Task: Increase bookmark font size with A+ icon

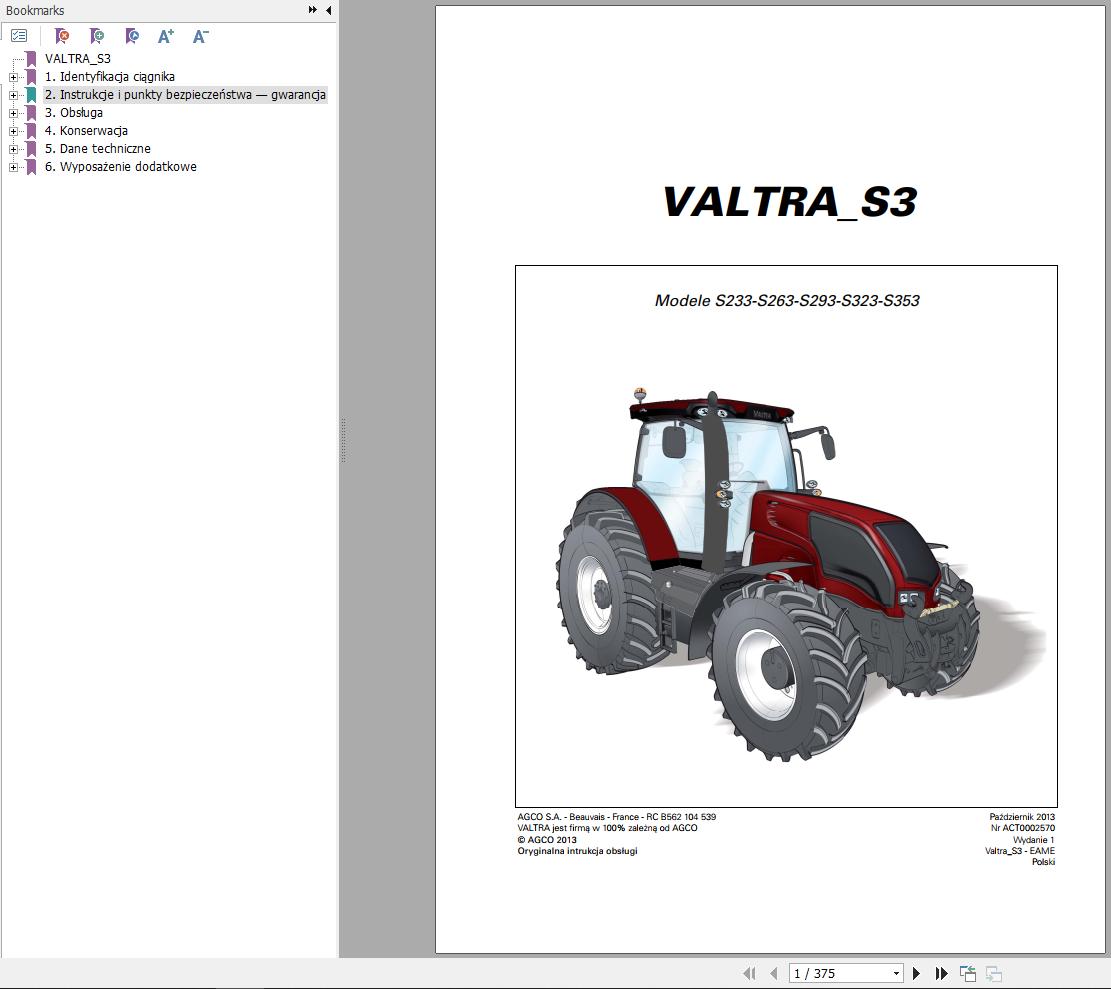Action: (166, 36)
